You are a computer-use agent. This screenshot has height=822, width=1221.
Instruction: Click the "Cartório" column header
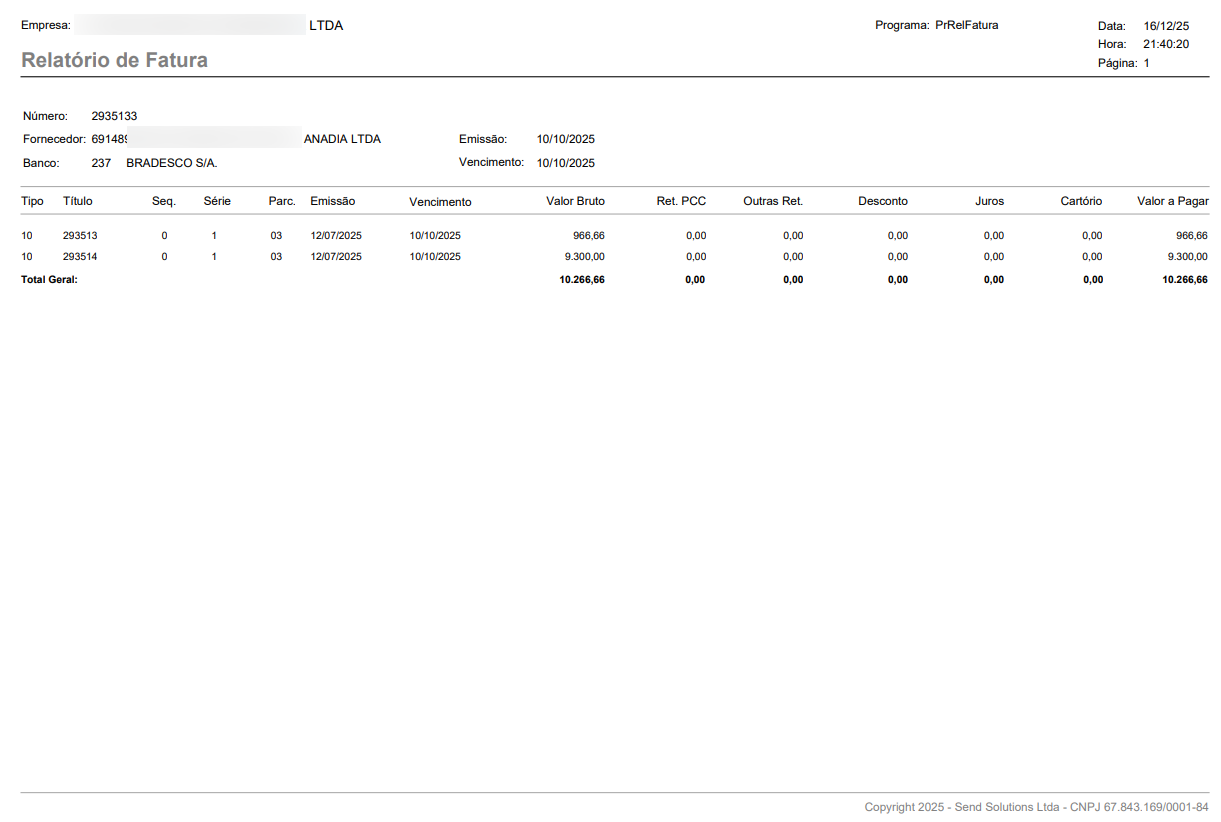1081,201
